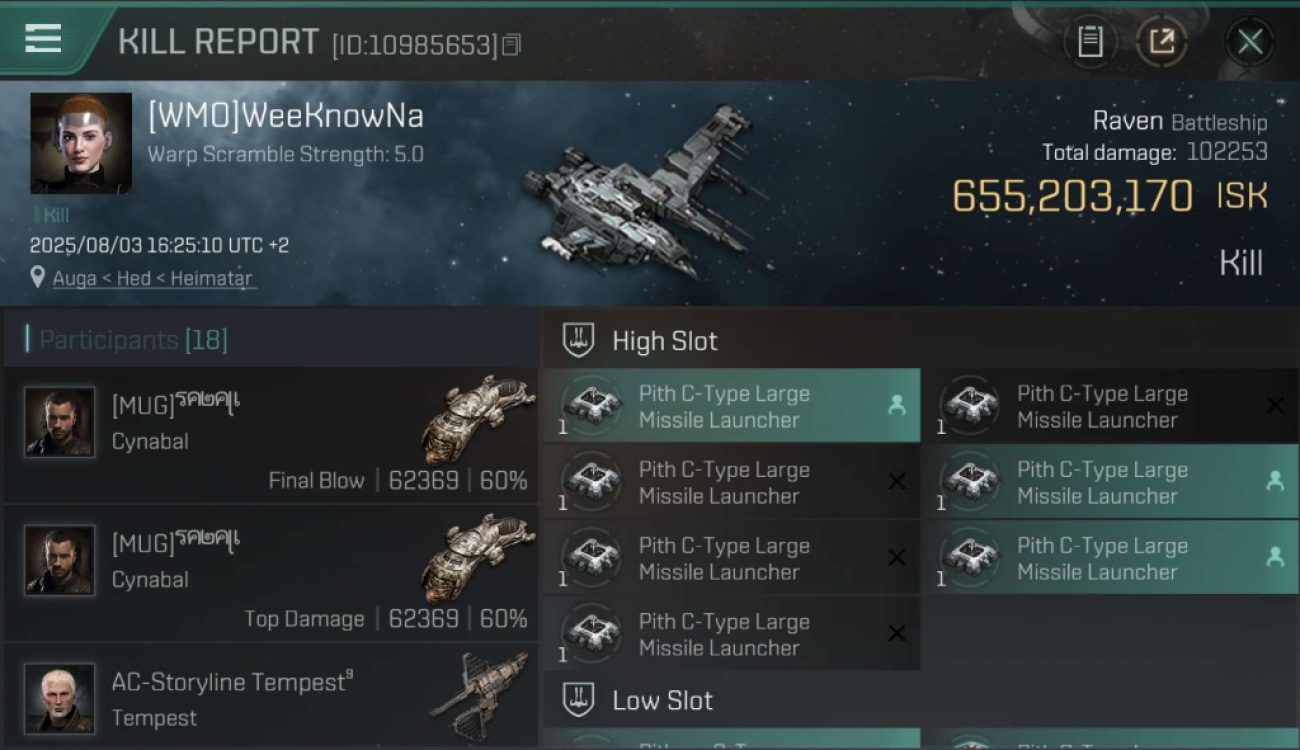Close the kill report window
This screenshot has width=1300, height=750.
[x=1250, y=42]
